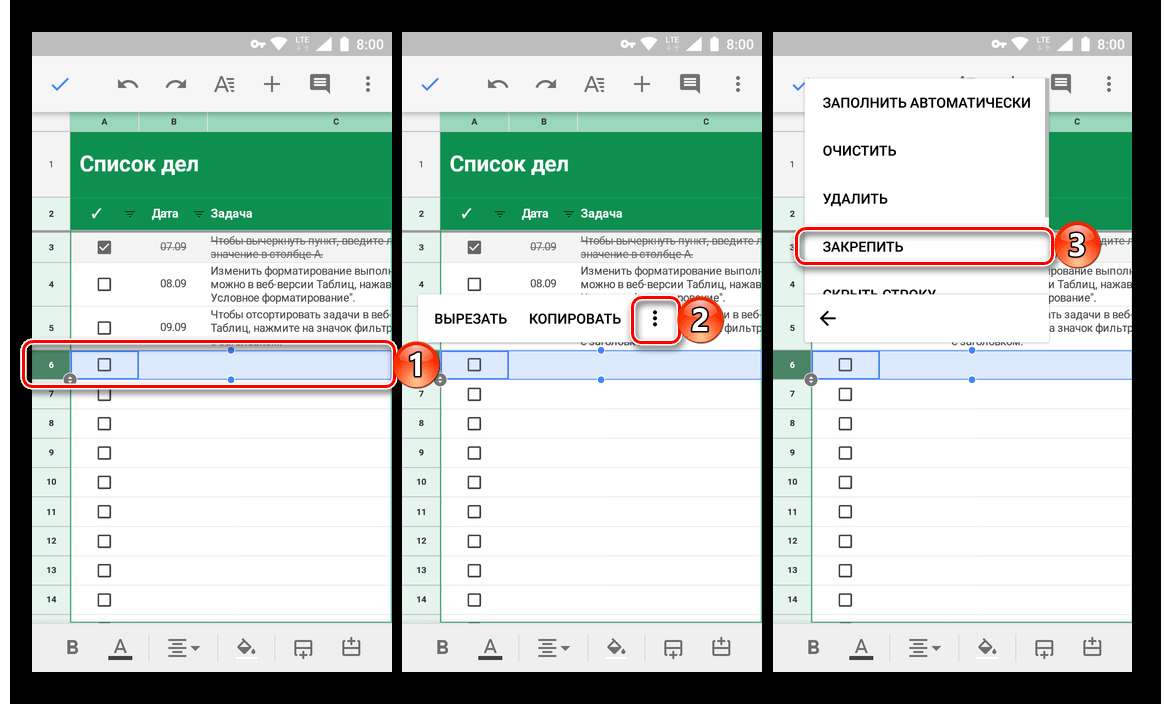Toggle bold on the right phone toolbar
Viewport: 1164px width, 704px height.
click(x=813, y=648)
